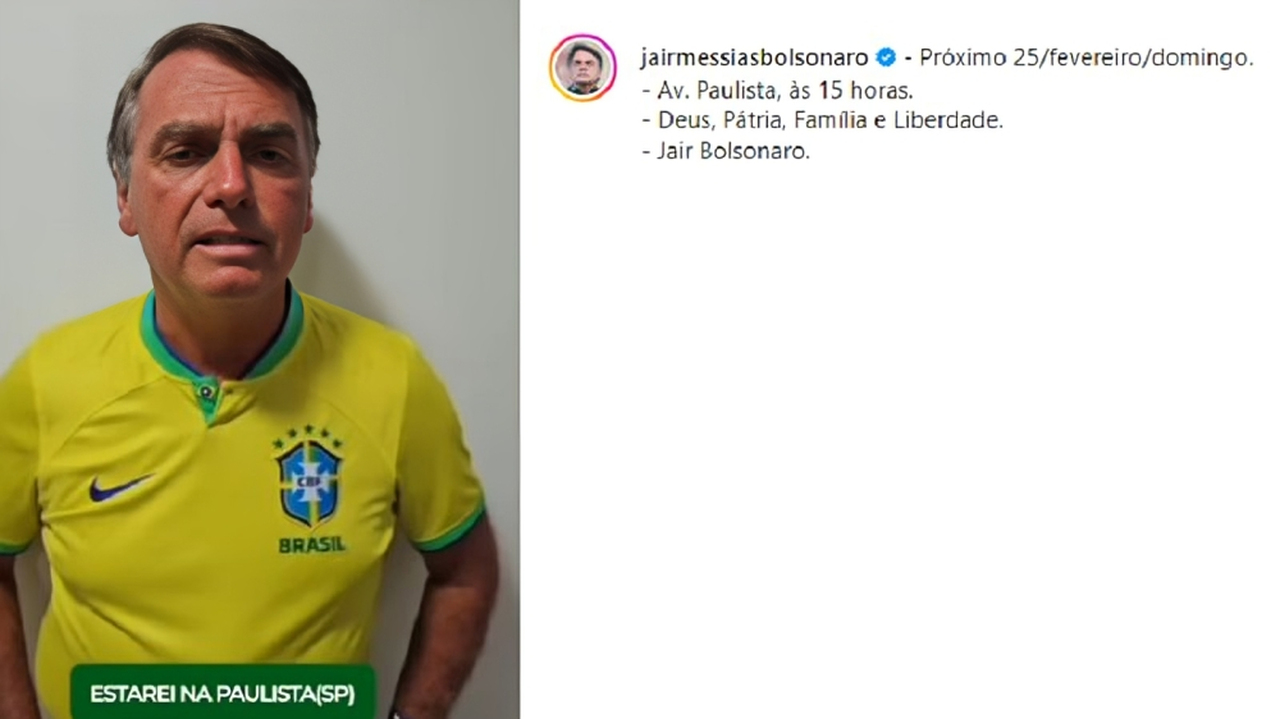The height and width of the screenshot is (719, 1280).
Task: Open the profile avatar with story ring
Action: (582, 67)
